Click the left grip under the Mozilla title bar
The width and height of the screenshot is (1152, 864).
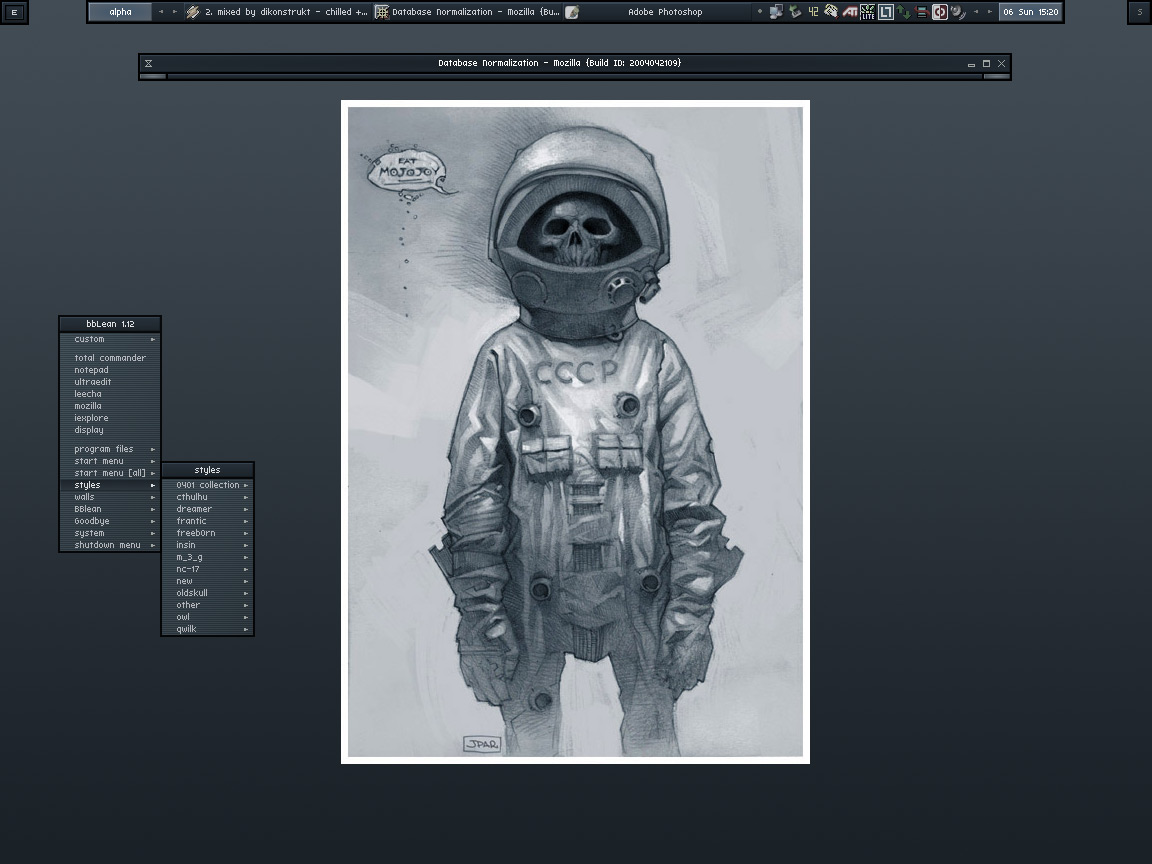point(154,76)
